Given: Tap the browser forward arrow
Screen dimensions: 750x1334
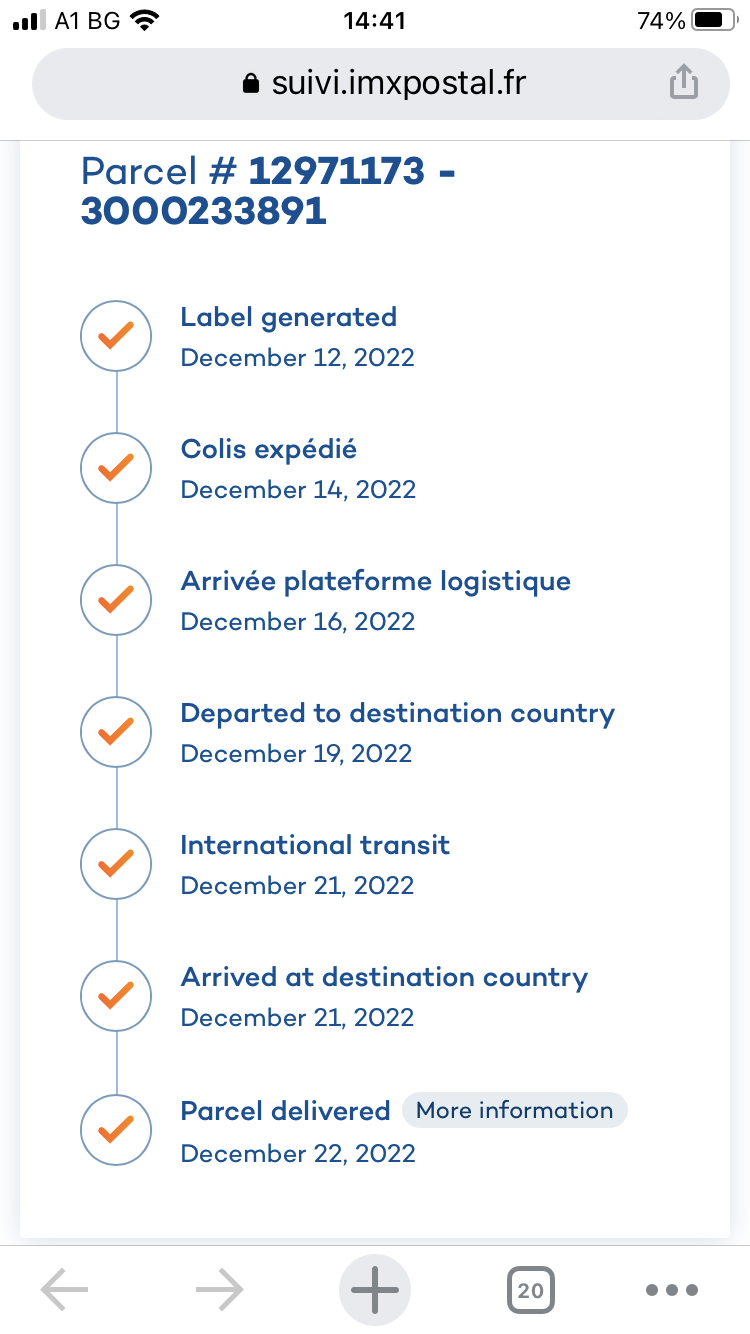Looking at the screenshot, I should (220, 1290).
